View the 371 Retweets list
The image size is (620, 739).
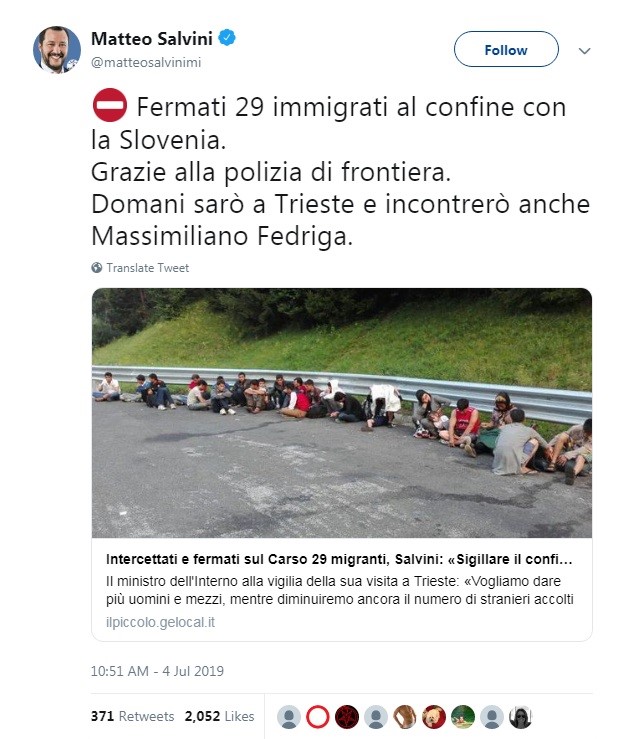(132, 716)
